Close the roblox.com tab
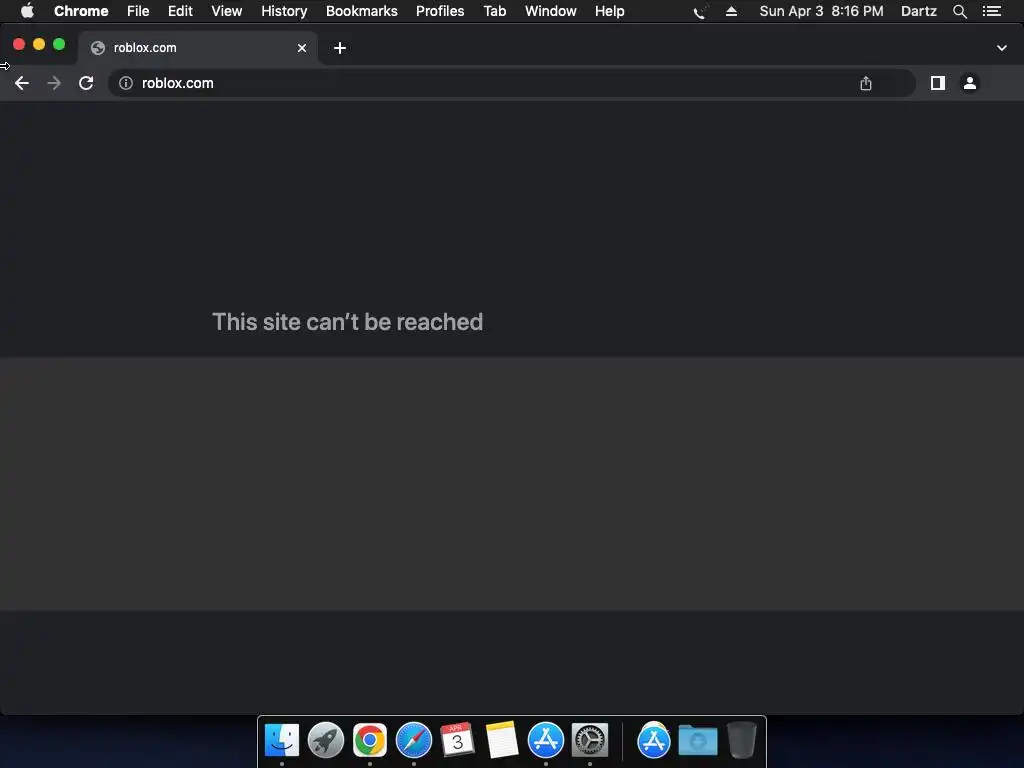Screen dimensions: 1024x768 [x=302, y=48]
